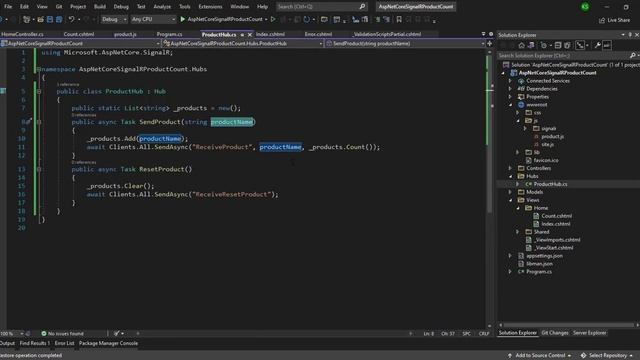Open the member dropdown SendProduct(string productName)
Image resolution: width=640 pixels, height=360 pixels.
click(406, 43)
